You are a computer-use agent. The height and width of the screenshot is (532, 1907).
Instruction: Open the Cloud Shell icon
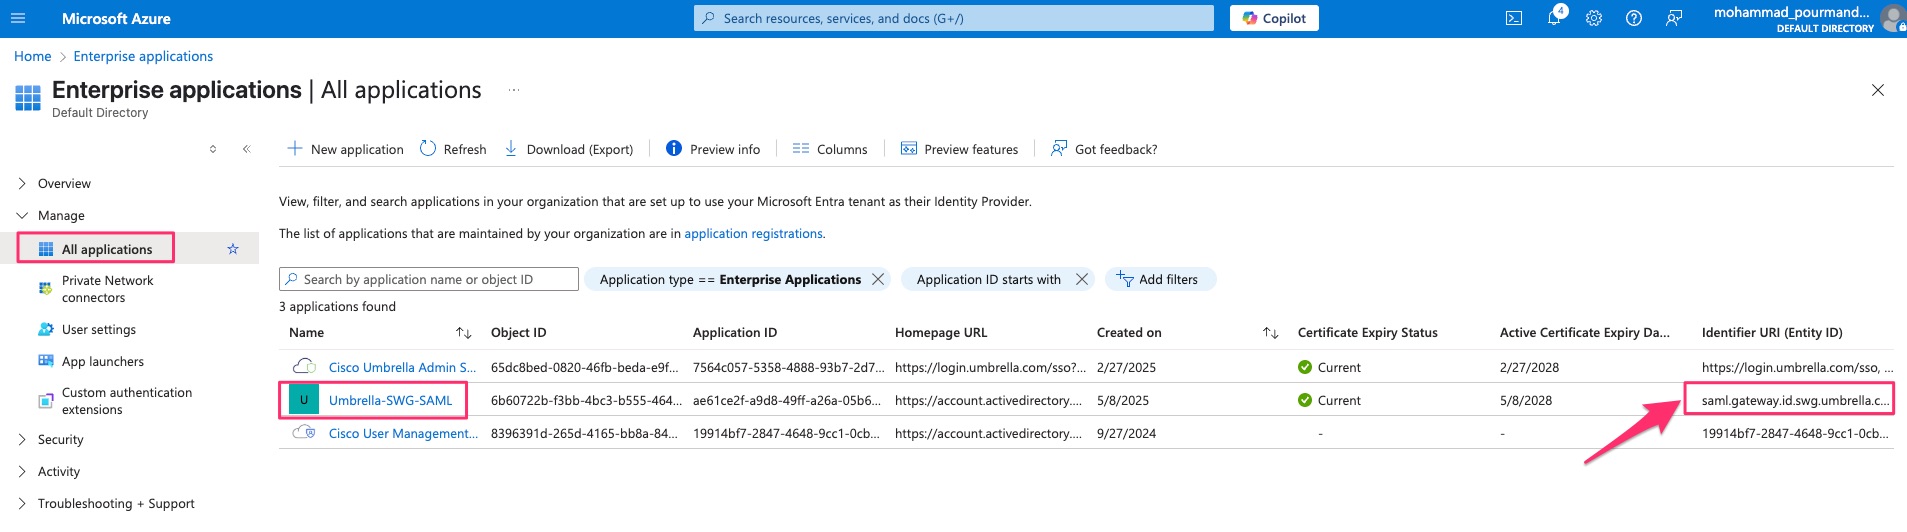(1514, 18)
